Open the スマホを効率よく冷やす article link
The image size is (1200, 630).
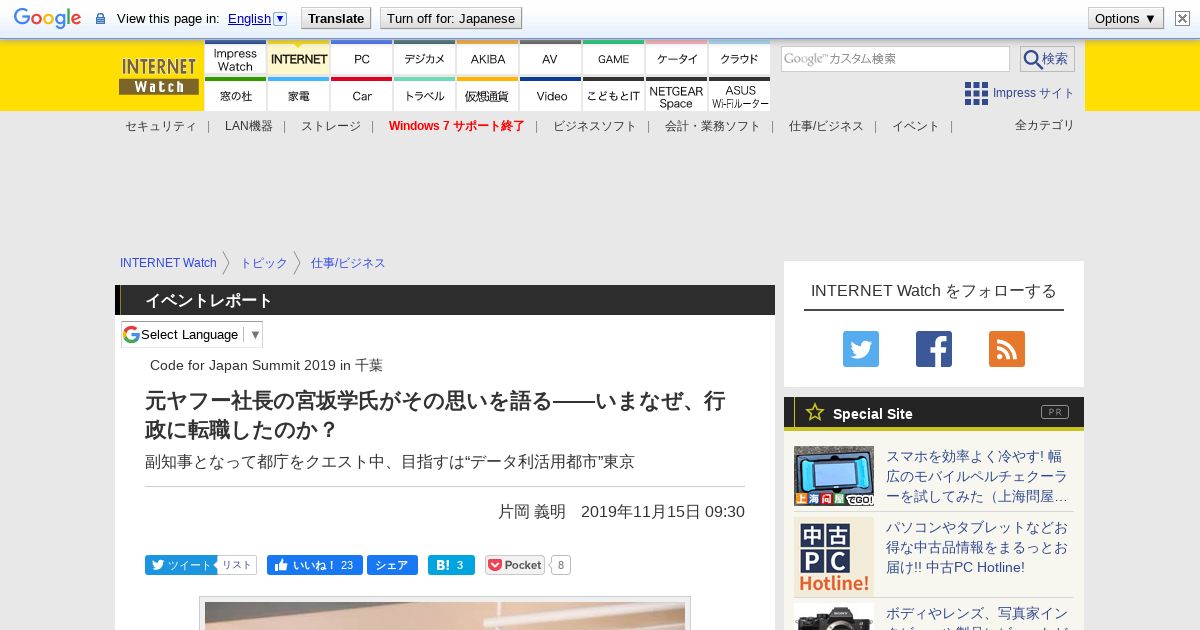point(977,476)
